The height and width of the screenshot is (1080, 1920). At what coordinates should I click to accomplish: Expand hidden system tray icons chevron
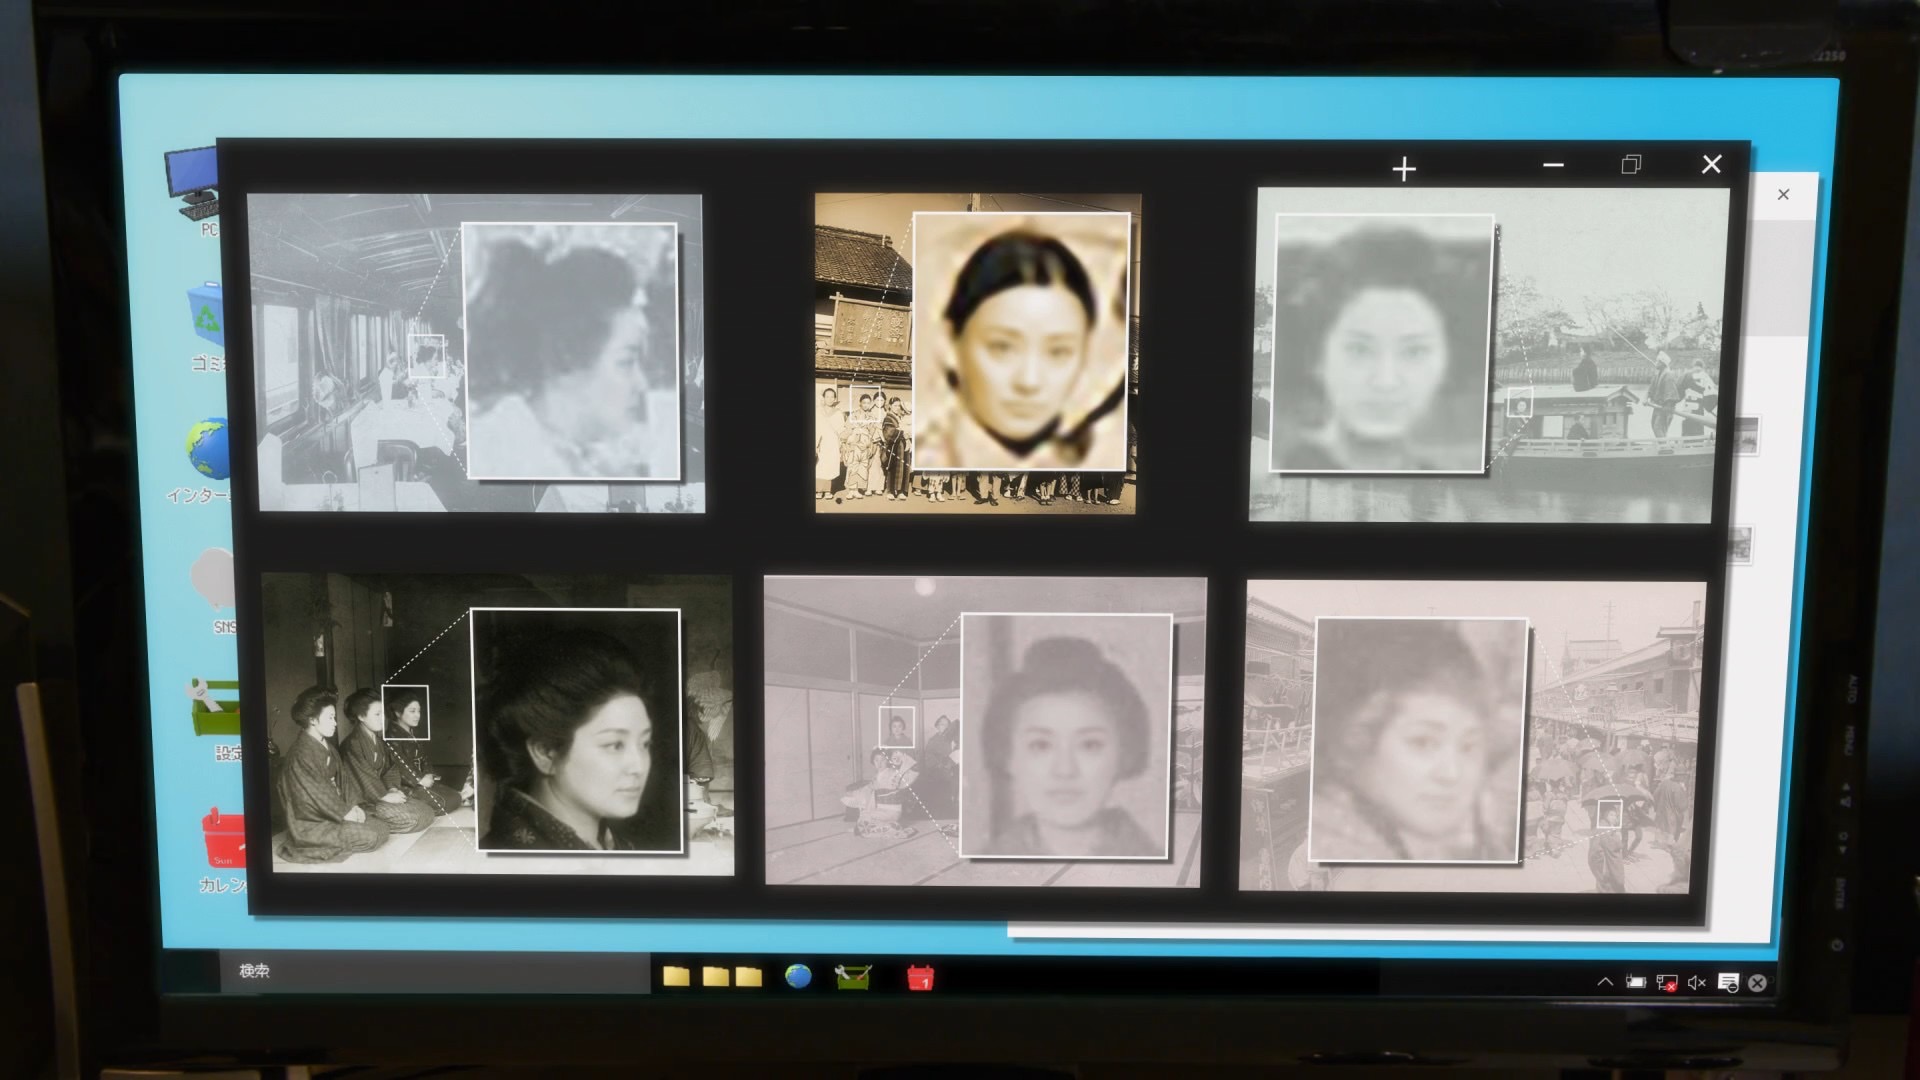click(x=1605, y=982)
